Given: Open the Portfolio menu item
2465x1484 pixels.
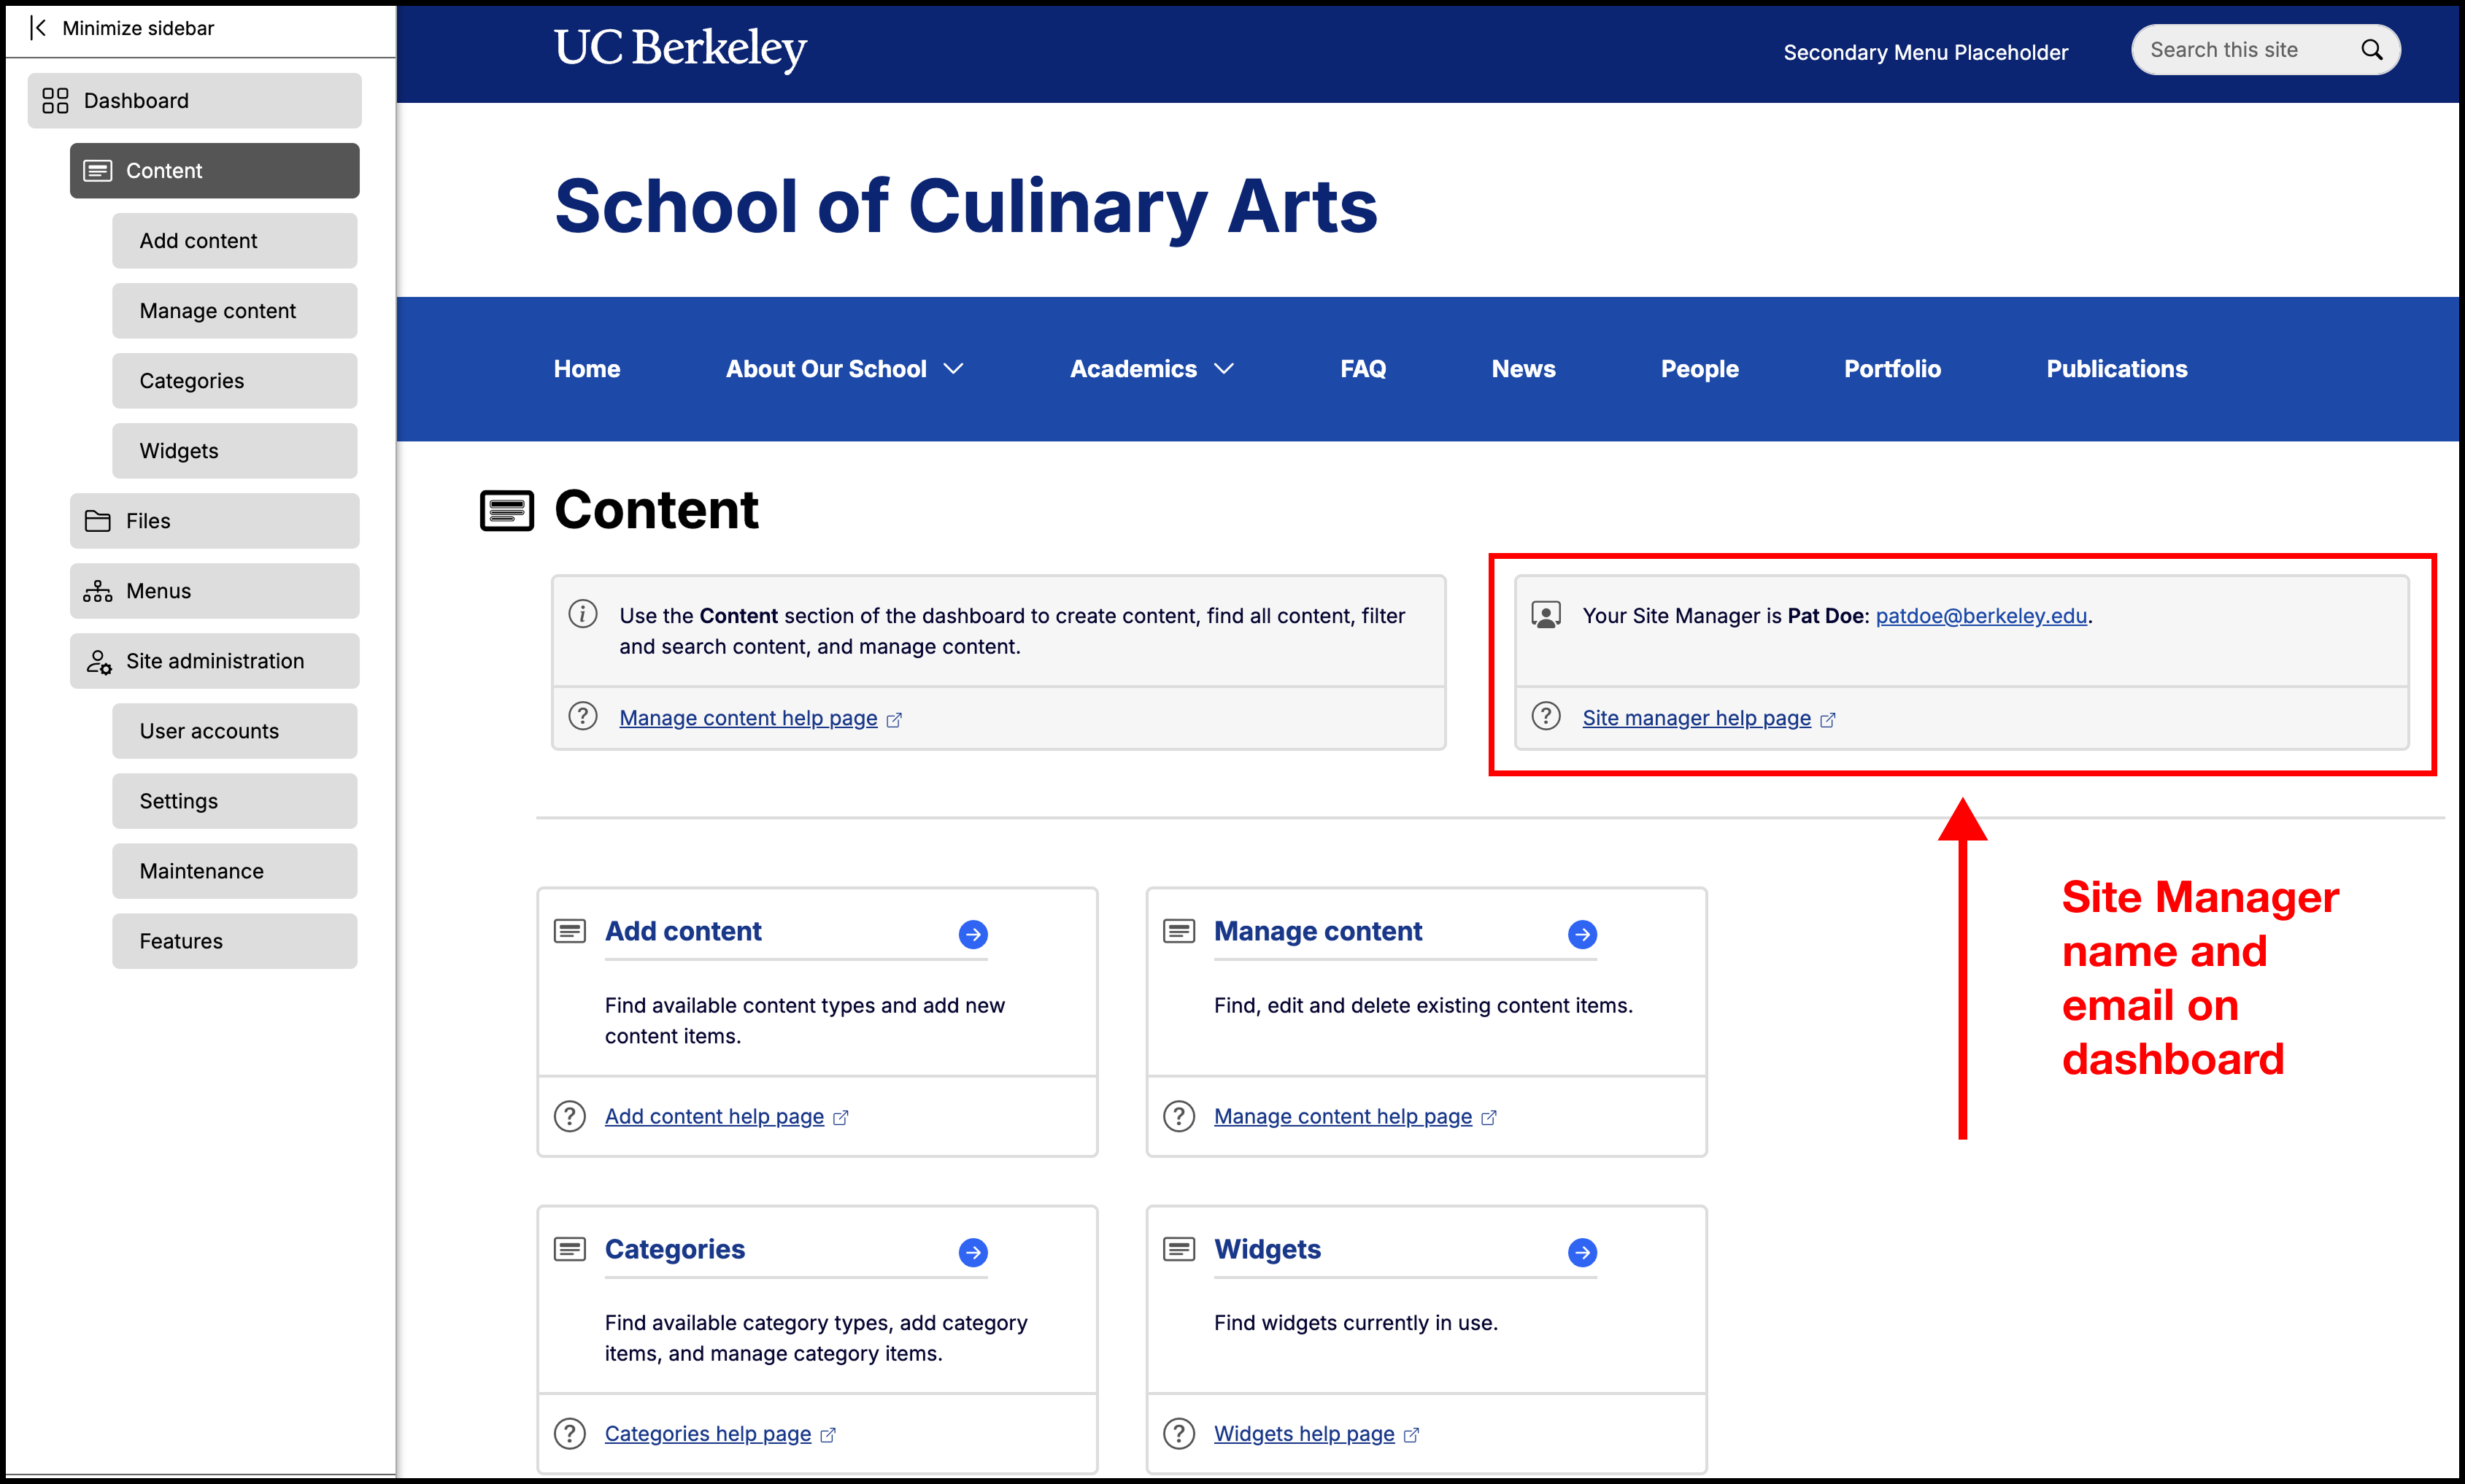Looking at the screenshot, I should 1892,369.
